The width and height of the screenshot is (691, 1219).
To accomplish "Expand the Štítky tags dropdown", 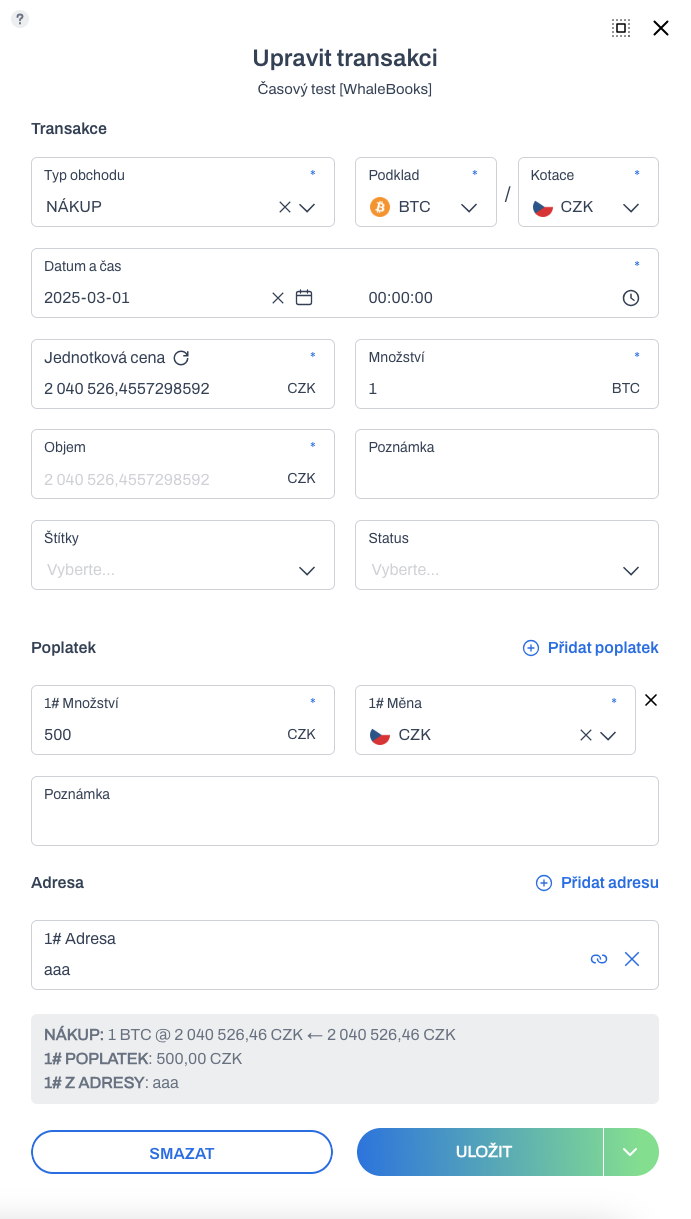I will point(307,570).
